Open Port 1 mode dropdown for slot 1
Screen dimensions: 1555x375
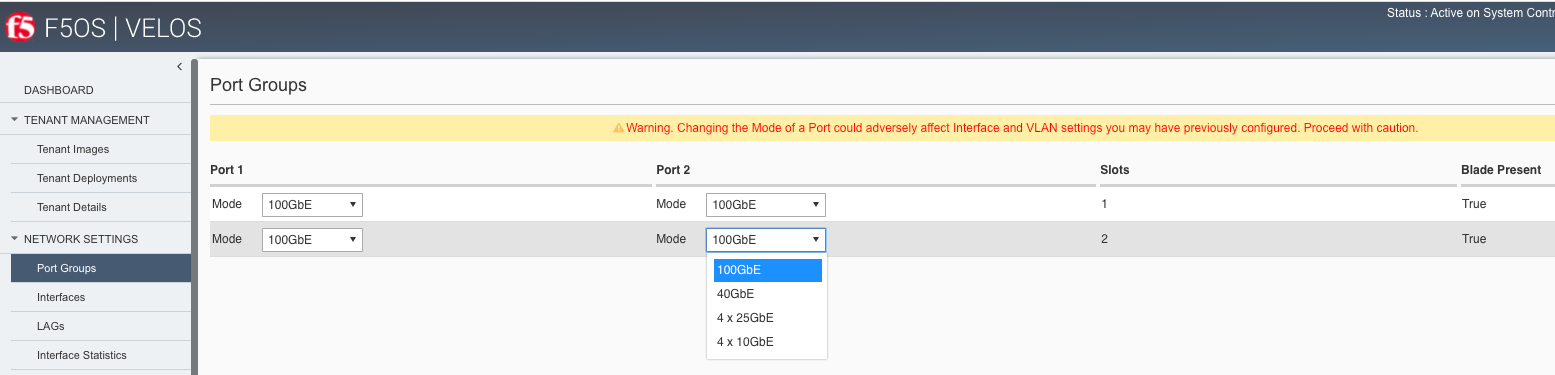312,205
